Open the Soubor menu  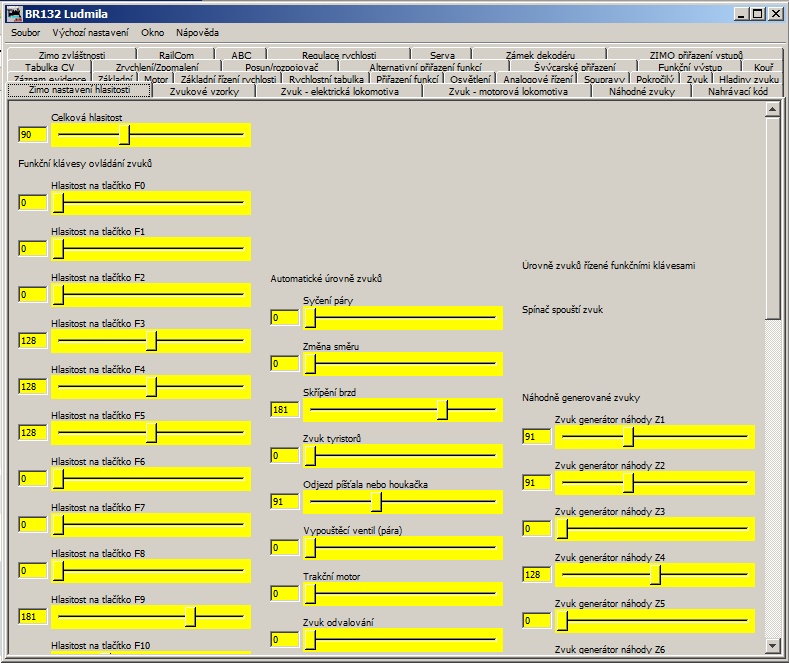[x=26, y=33]
